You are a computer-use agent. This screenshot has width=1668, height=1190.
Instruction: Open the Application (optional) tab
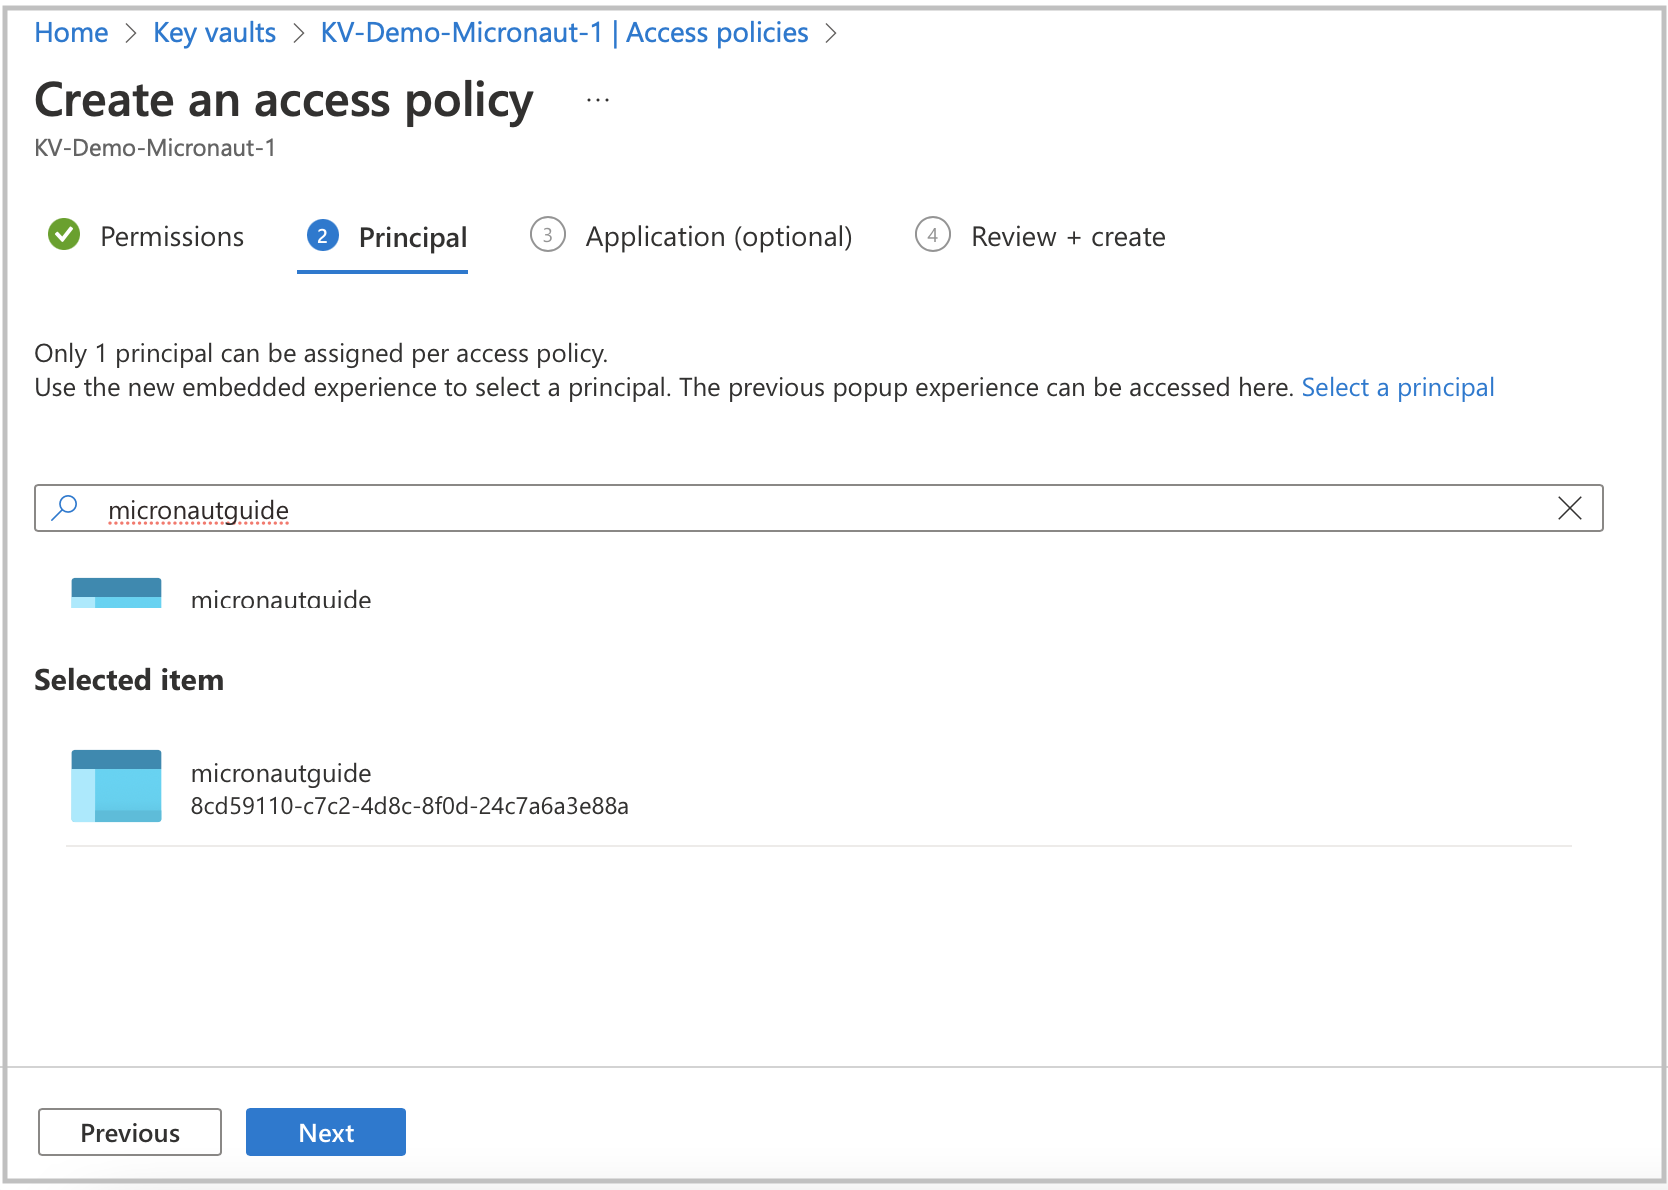691,237
